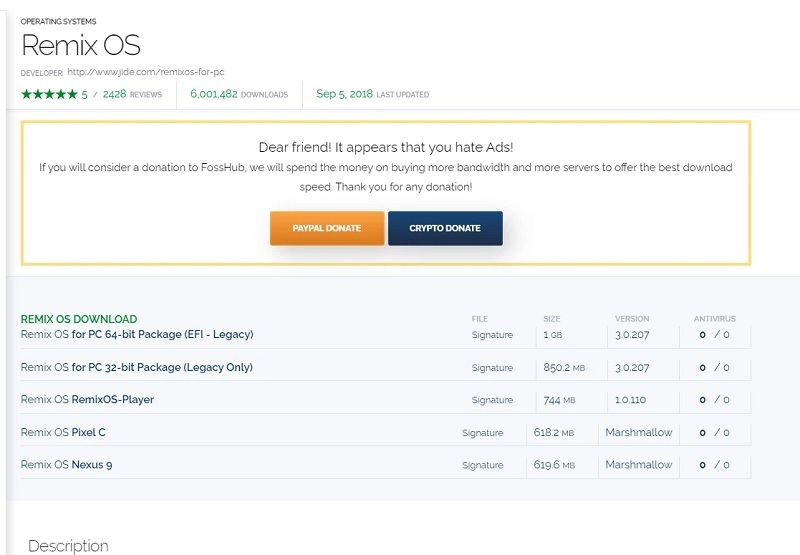Click the Operating Systems category label
This screenshot has width=800, height=555.
pyautogui.click(x=59, y=21)
